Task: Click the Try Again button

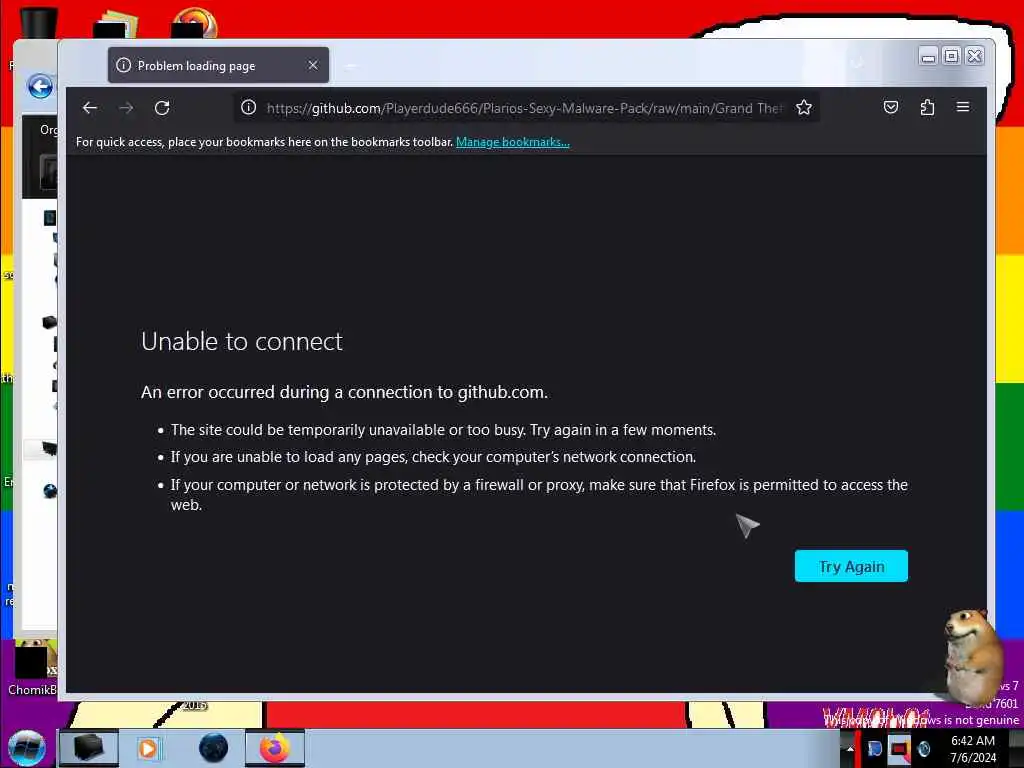Action: coord(851,566)
